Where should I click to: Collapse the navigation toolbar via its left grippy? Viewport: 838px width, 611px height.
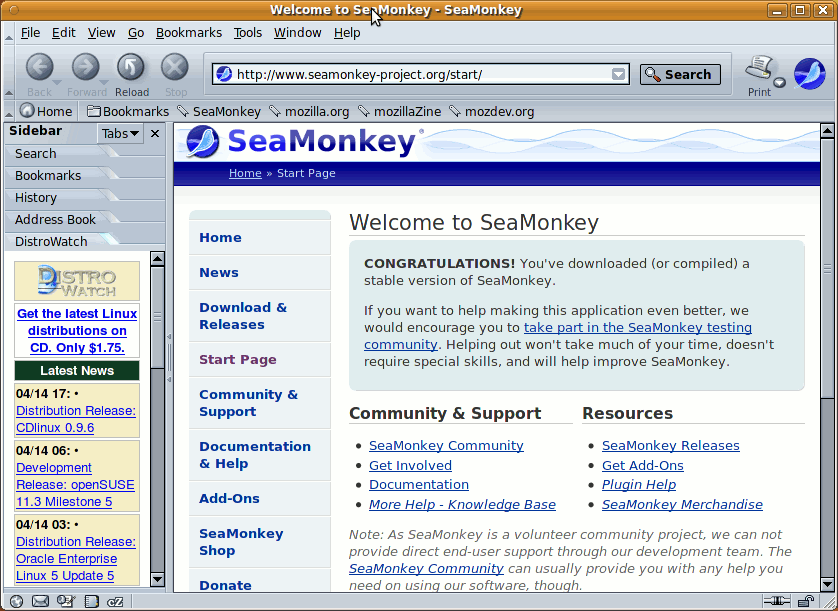(x=9, y=74)
